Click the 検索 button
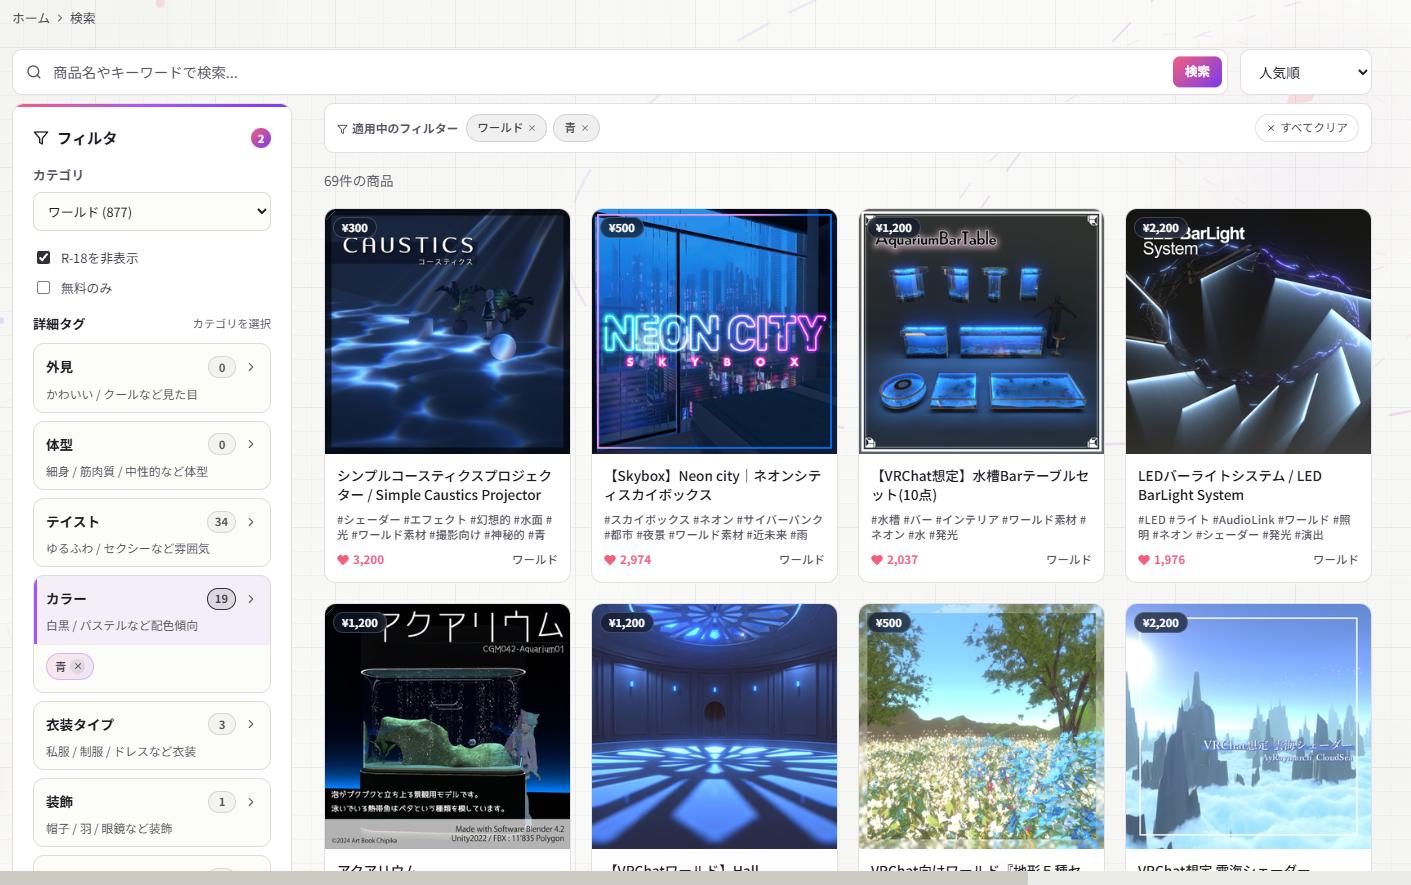Viewport: 1411px width, 885px height. coord(1197,72)
